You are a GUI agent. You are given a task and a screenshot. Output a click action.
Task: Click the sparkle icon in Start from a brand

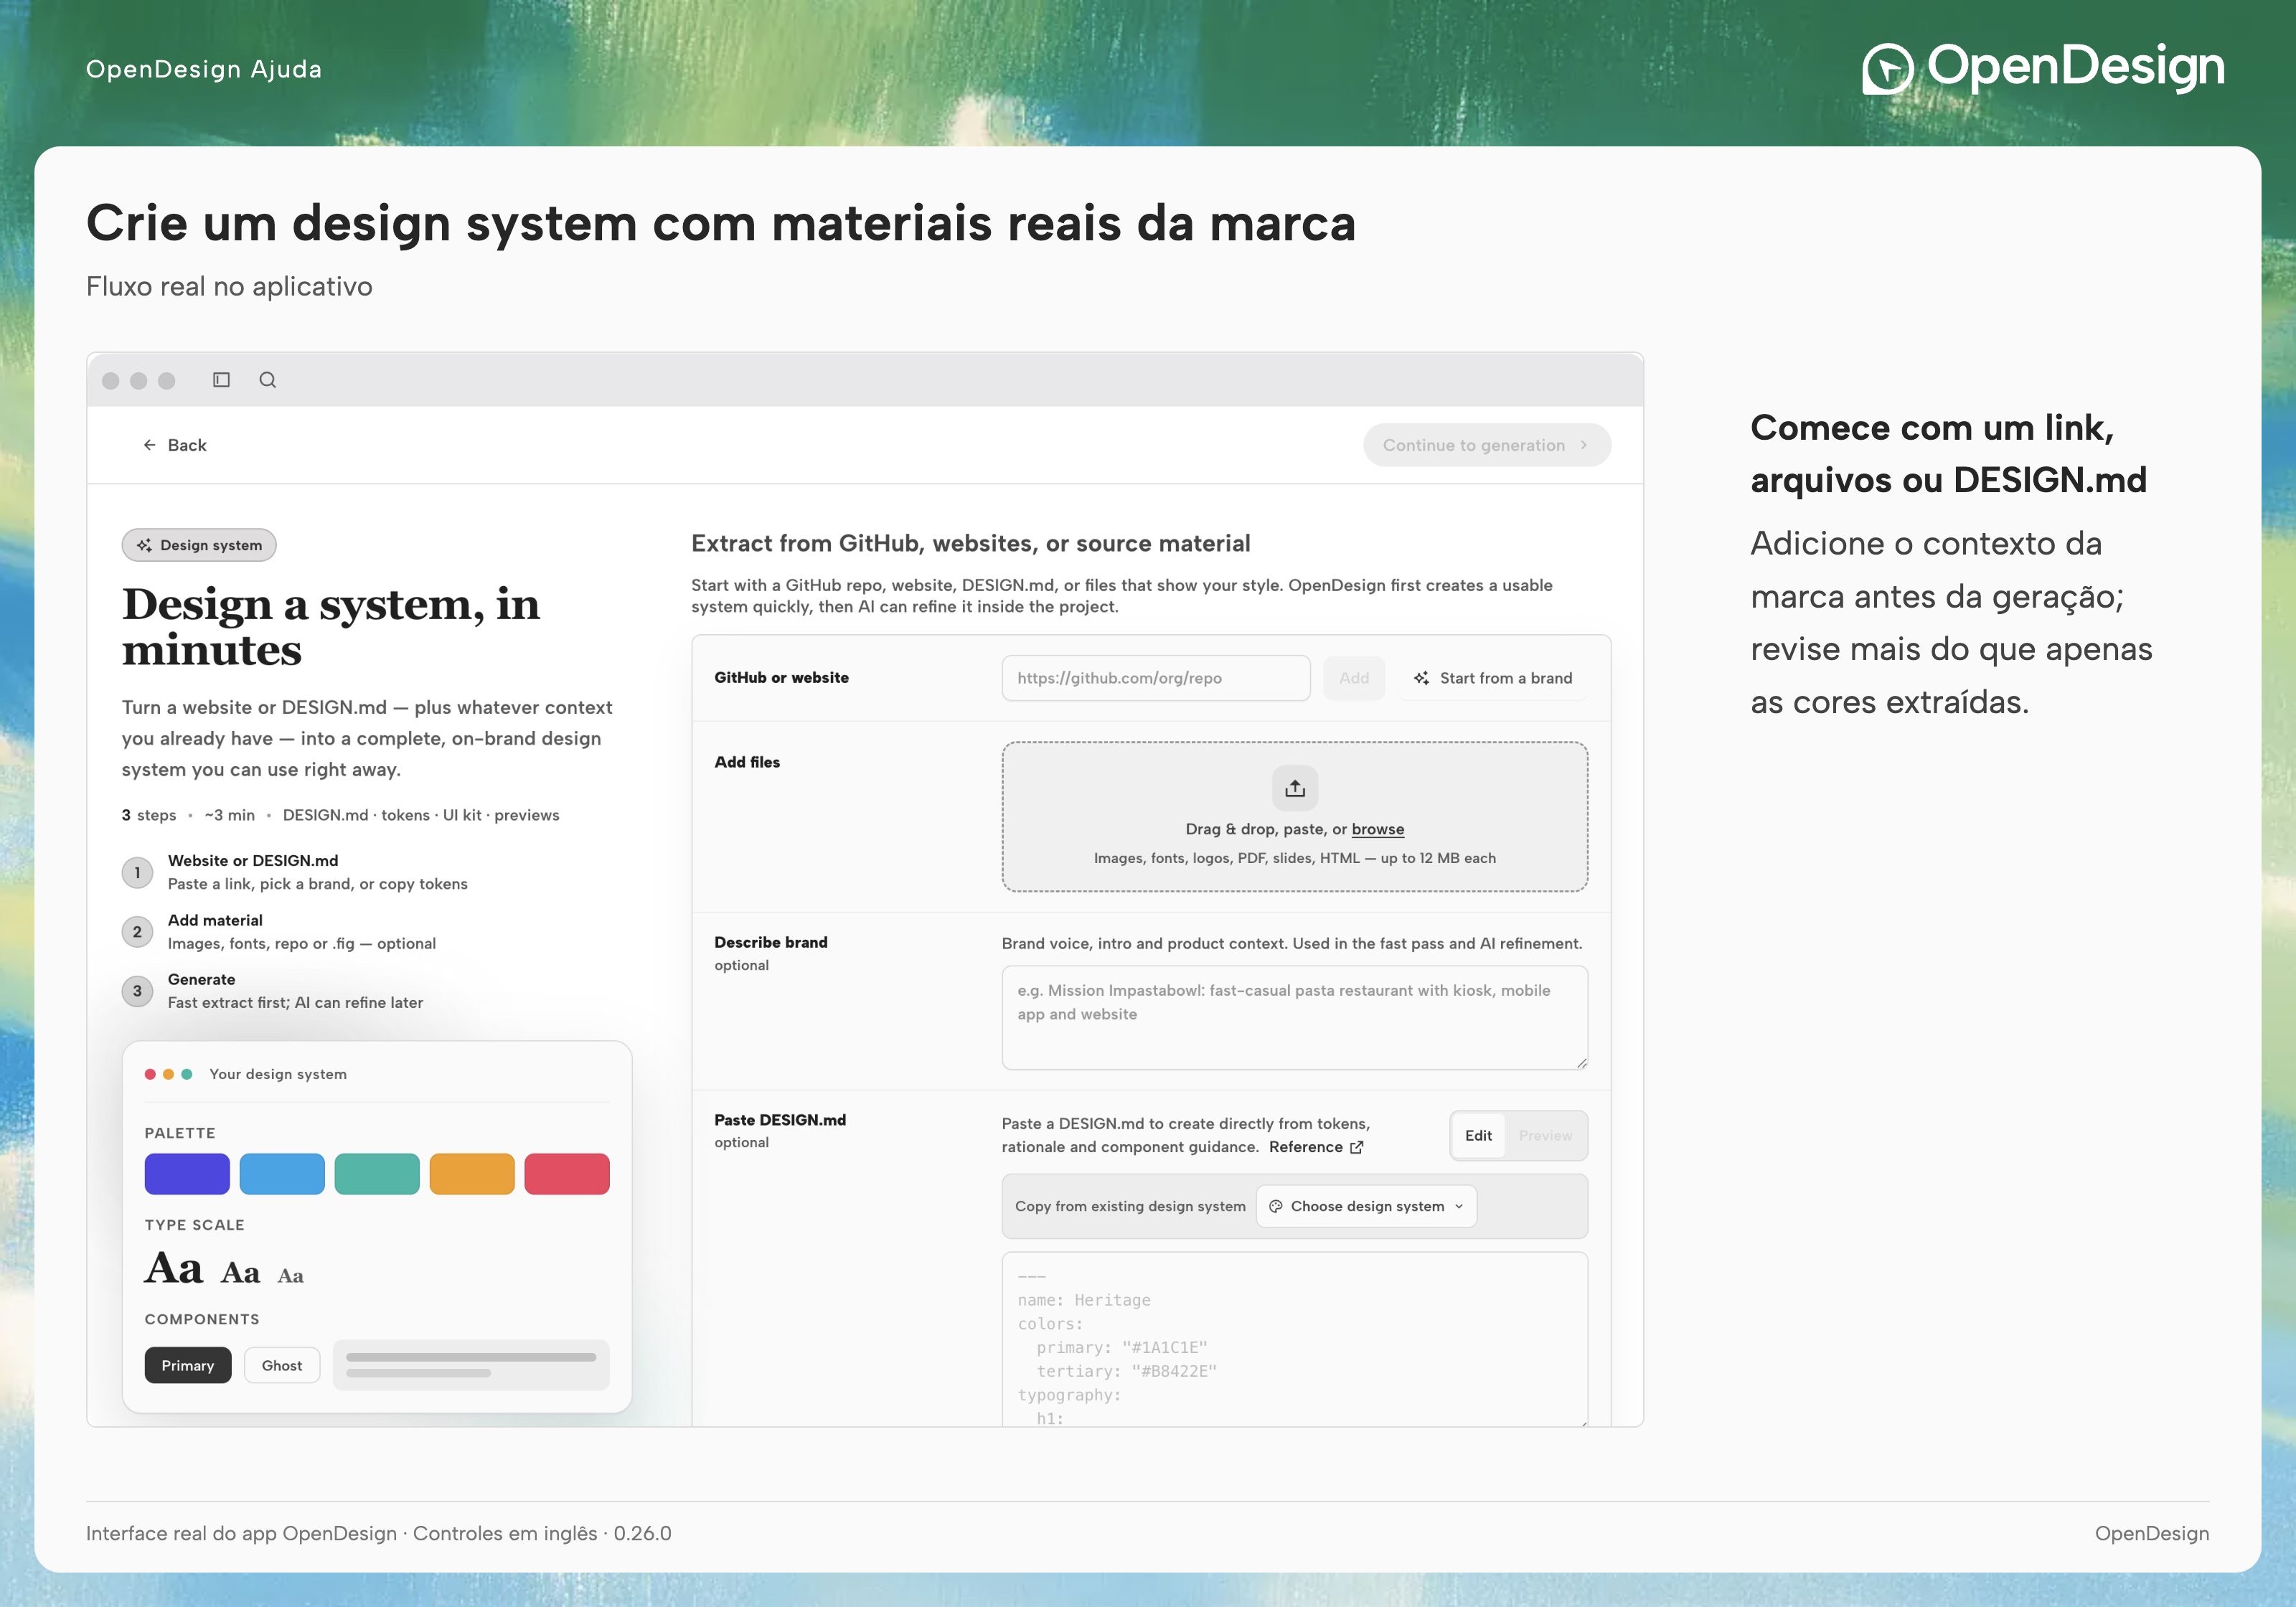click(1421, 678)
